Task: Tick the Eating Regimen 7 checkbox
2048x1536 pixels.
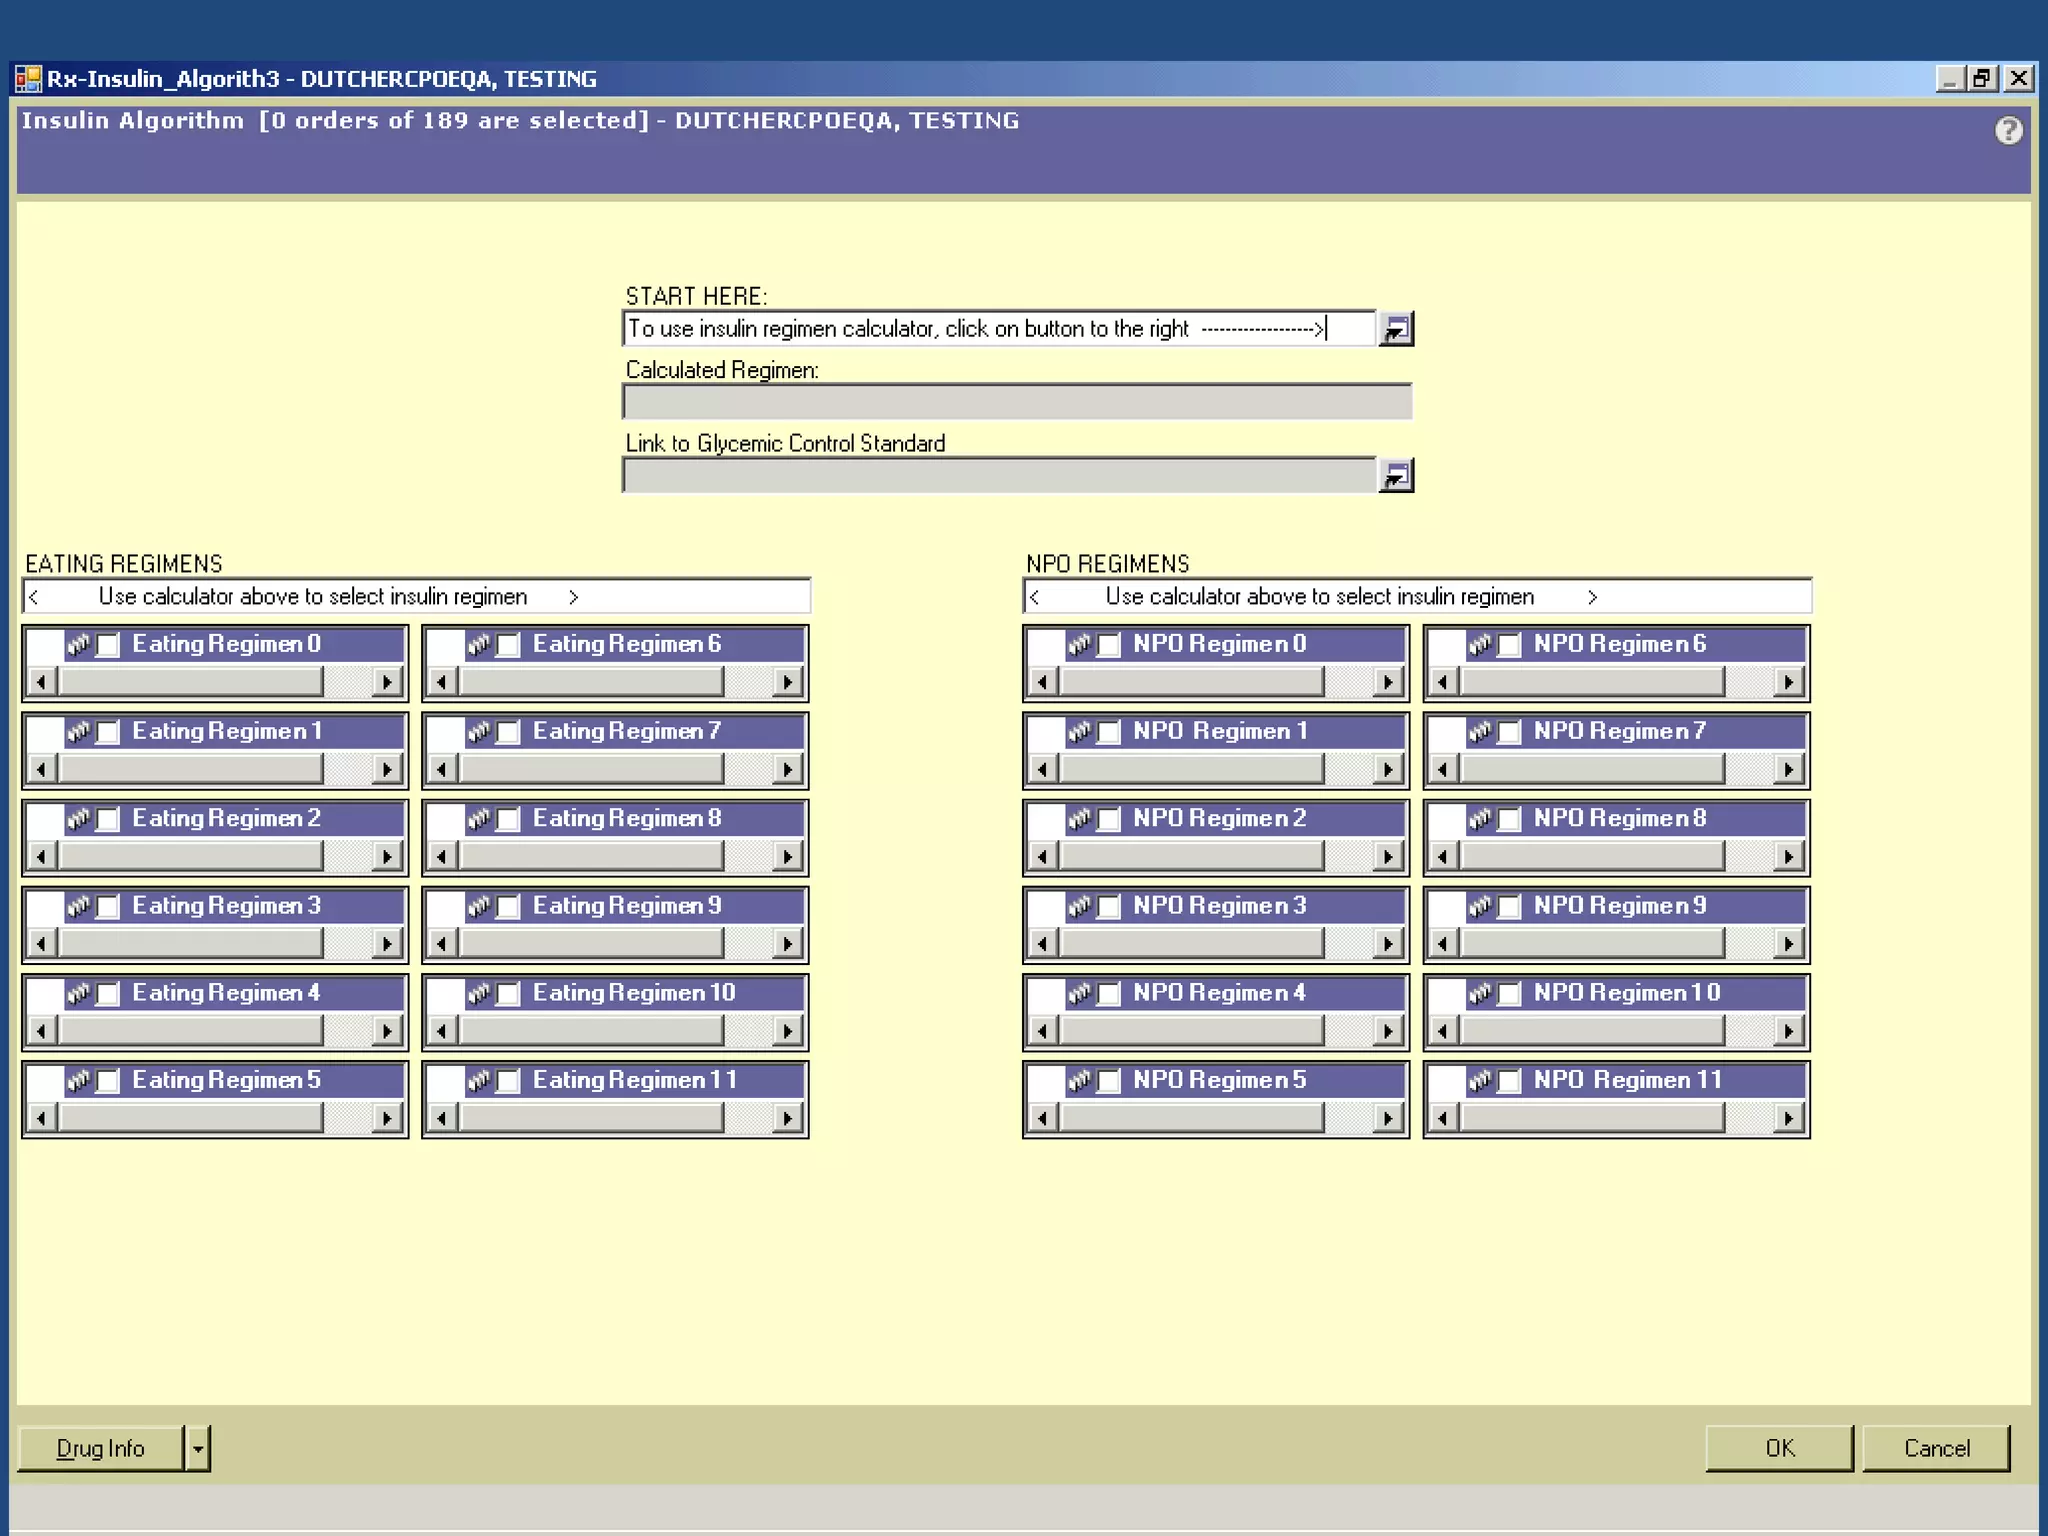Action: pos(508,733)
